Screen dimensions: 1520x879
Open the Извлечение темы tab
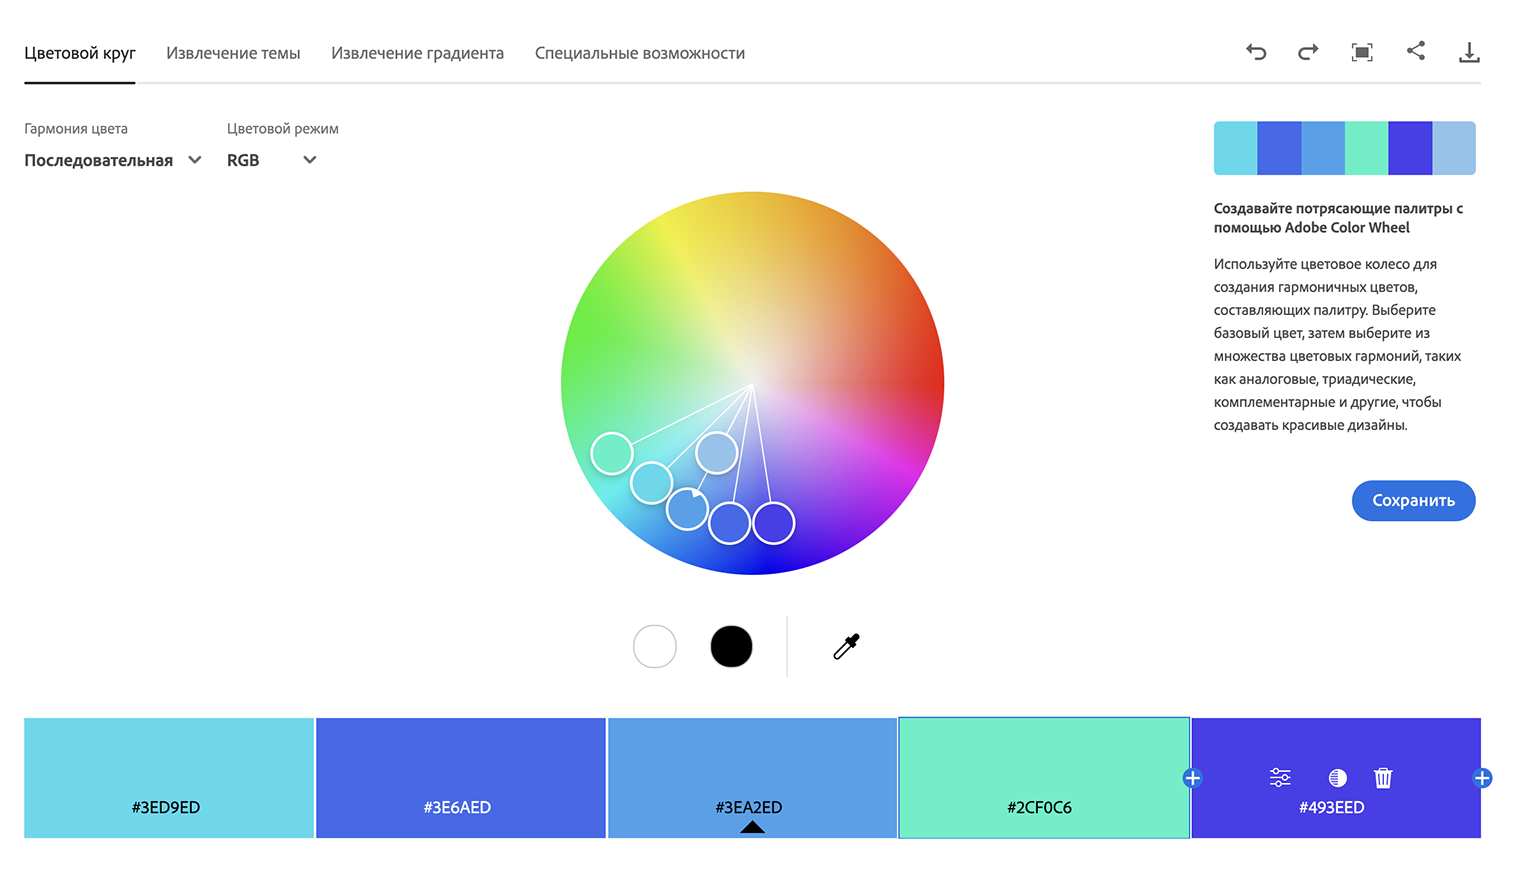coord(233,53)
